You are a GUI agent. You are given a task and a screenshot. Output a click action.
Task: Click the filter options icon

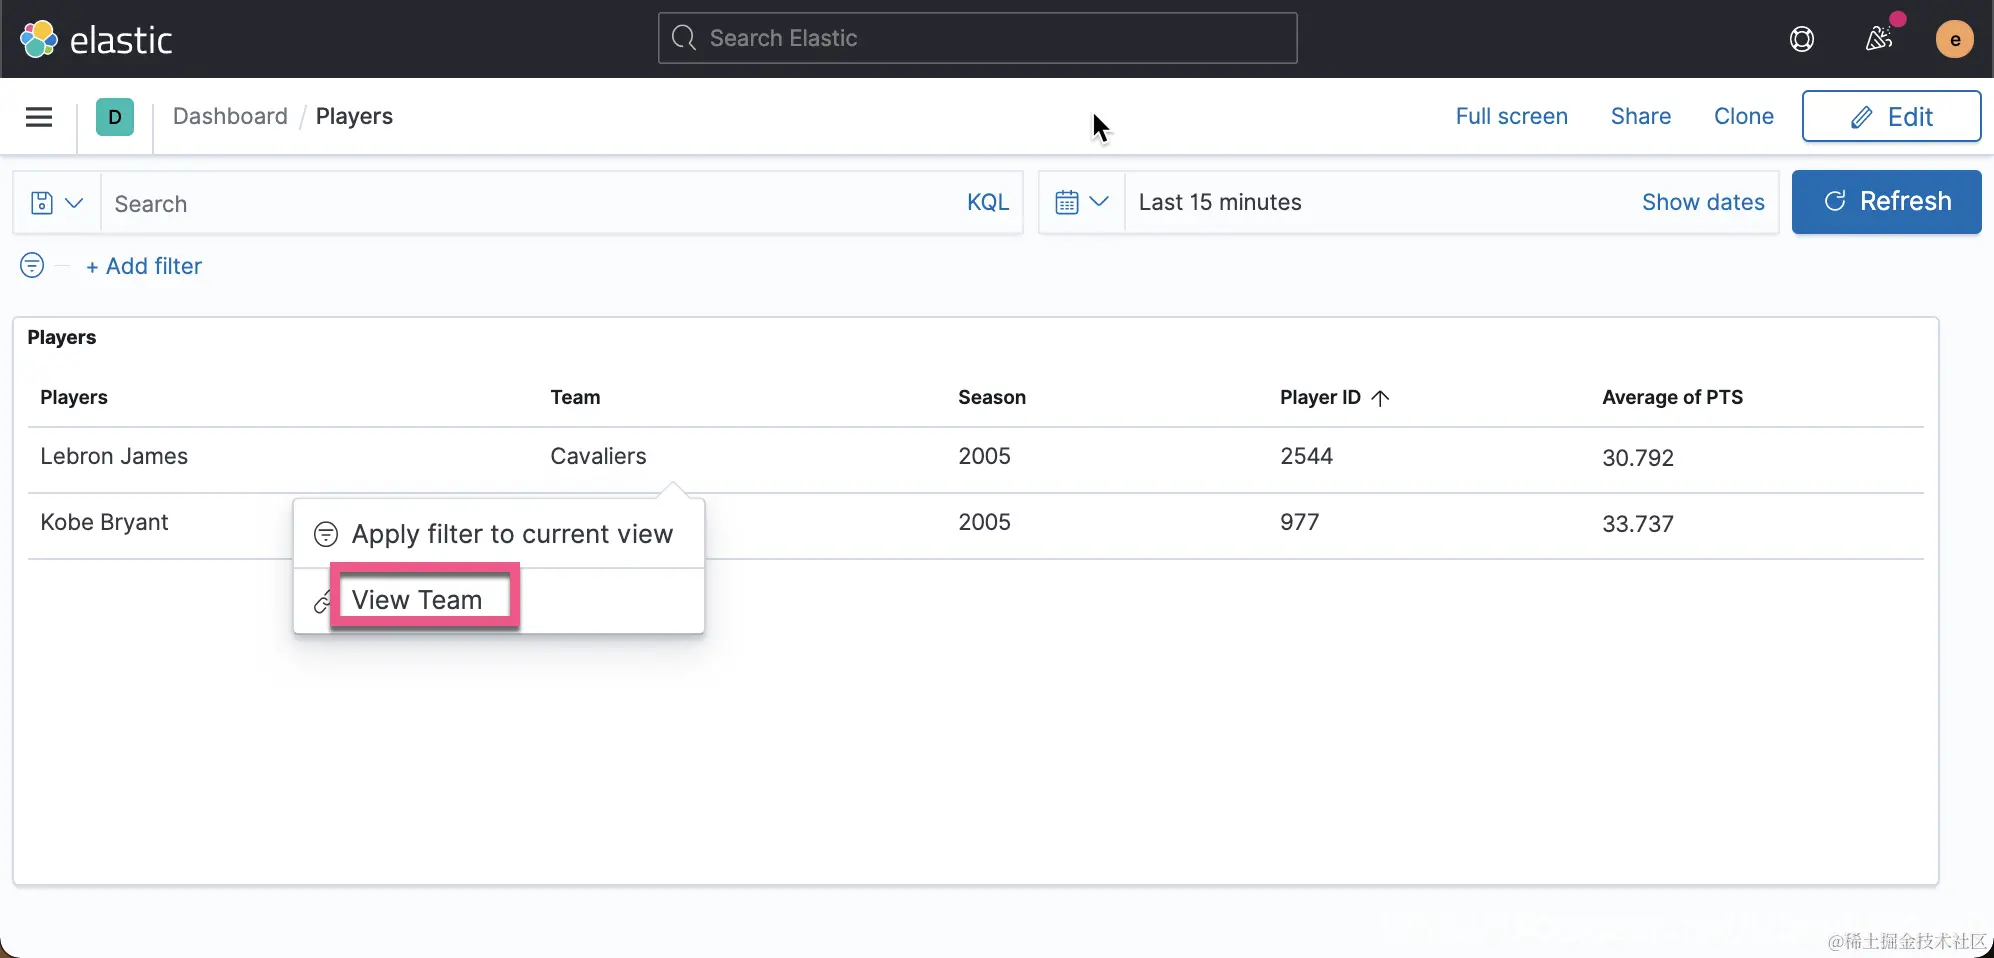pyautogui.click(x=32, y=265)
